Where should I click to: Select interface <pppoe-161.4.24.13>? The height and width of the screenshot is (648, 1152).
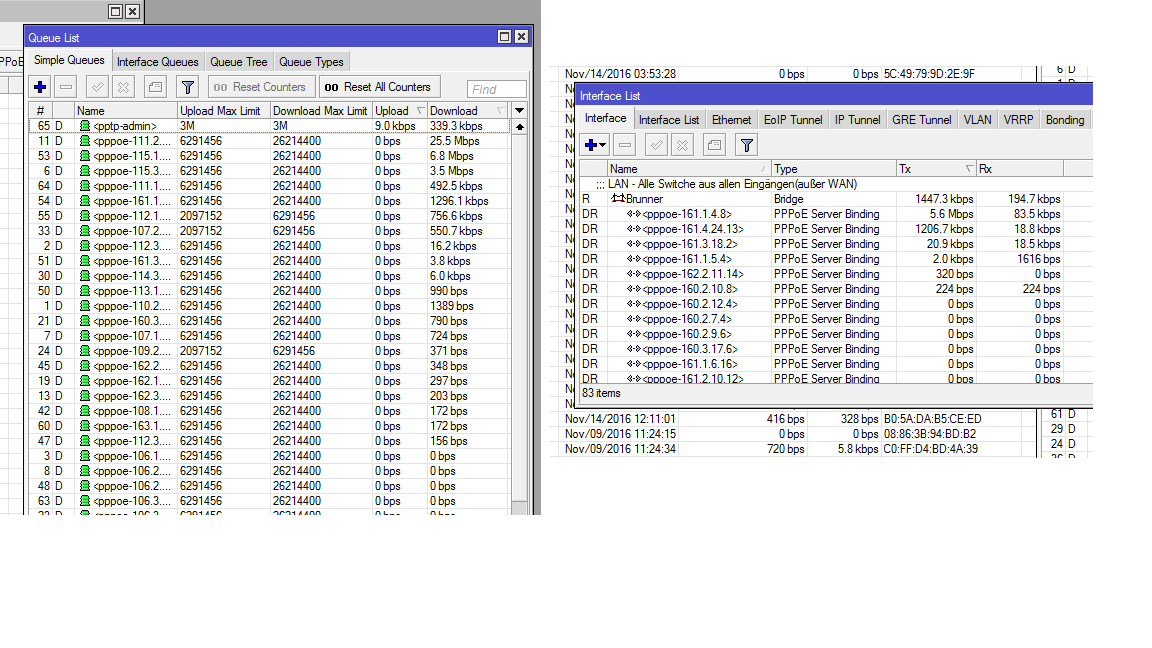(x=835, y=229)
